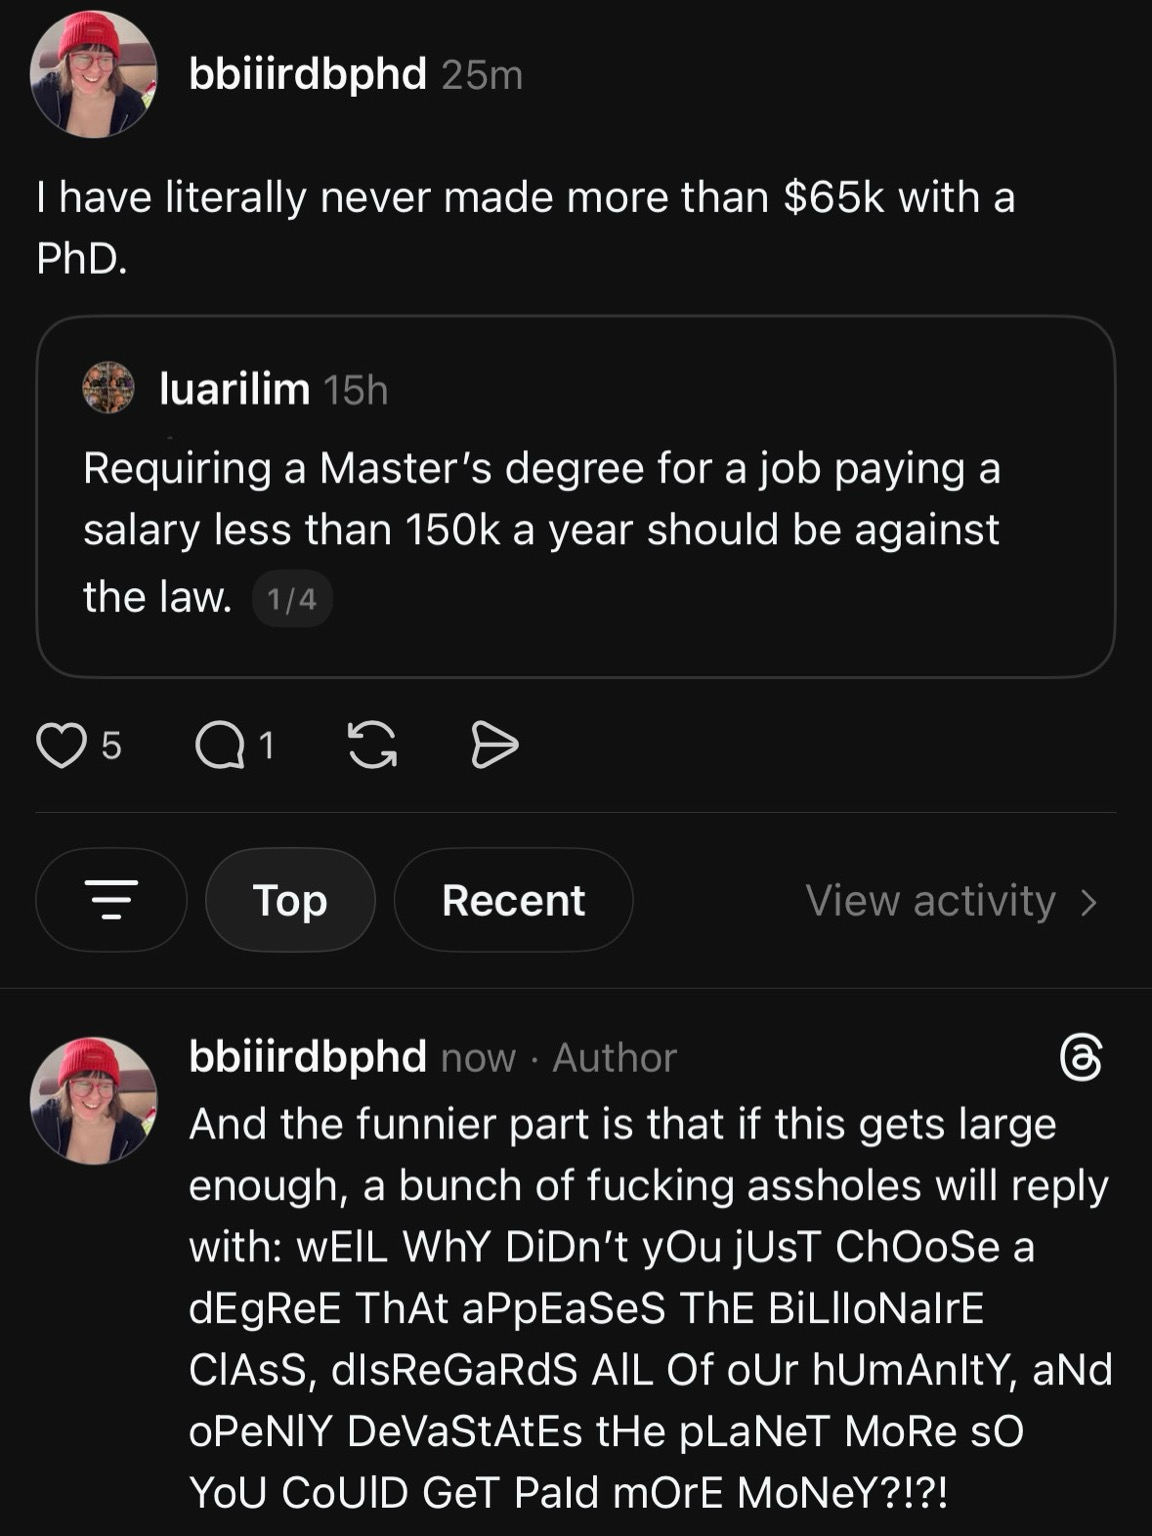Viewport: 1152px width, 1536px height.
Task: View the like count of 5
Action: pos(112,746)
